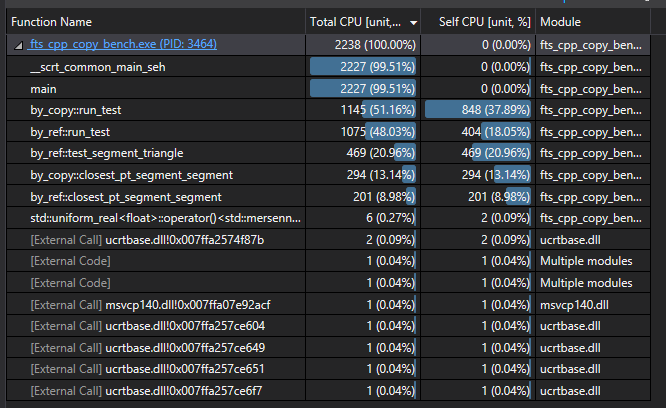Click msvcp140.dll module cell
The height and width of the screenshot is (408, 666).
point(593,305)
